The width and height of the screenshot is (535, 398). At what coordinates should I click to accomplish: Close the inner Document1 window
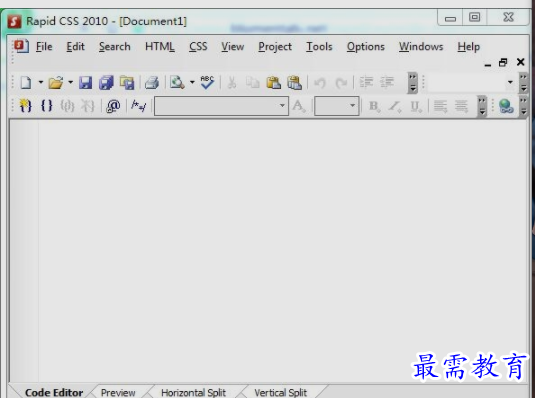coord(520,62)
